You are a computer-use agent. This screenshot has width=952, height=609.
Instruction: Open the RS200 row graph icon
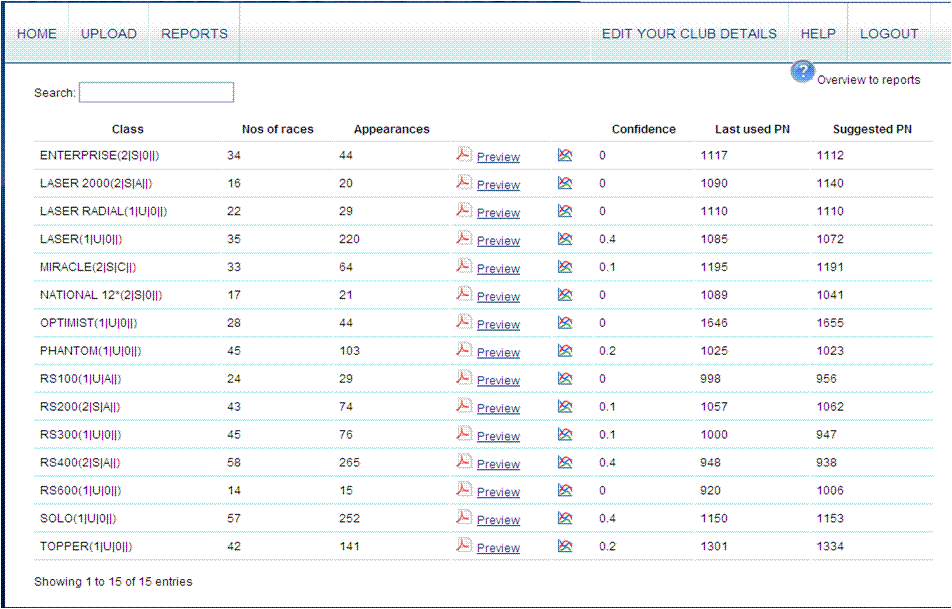click(x=565, y=406)
